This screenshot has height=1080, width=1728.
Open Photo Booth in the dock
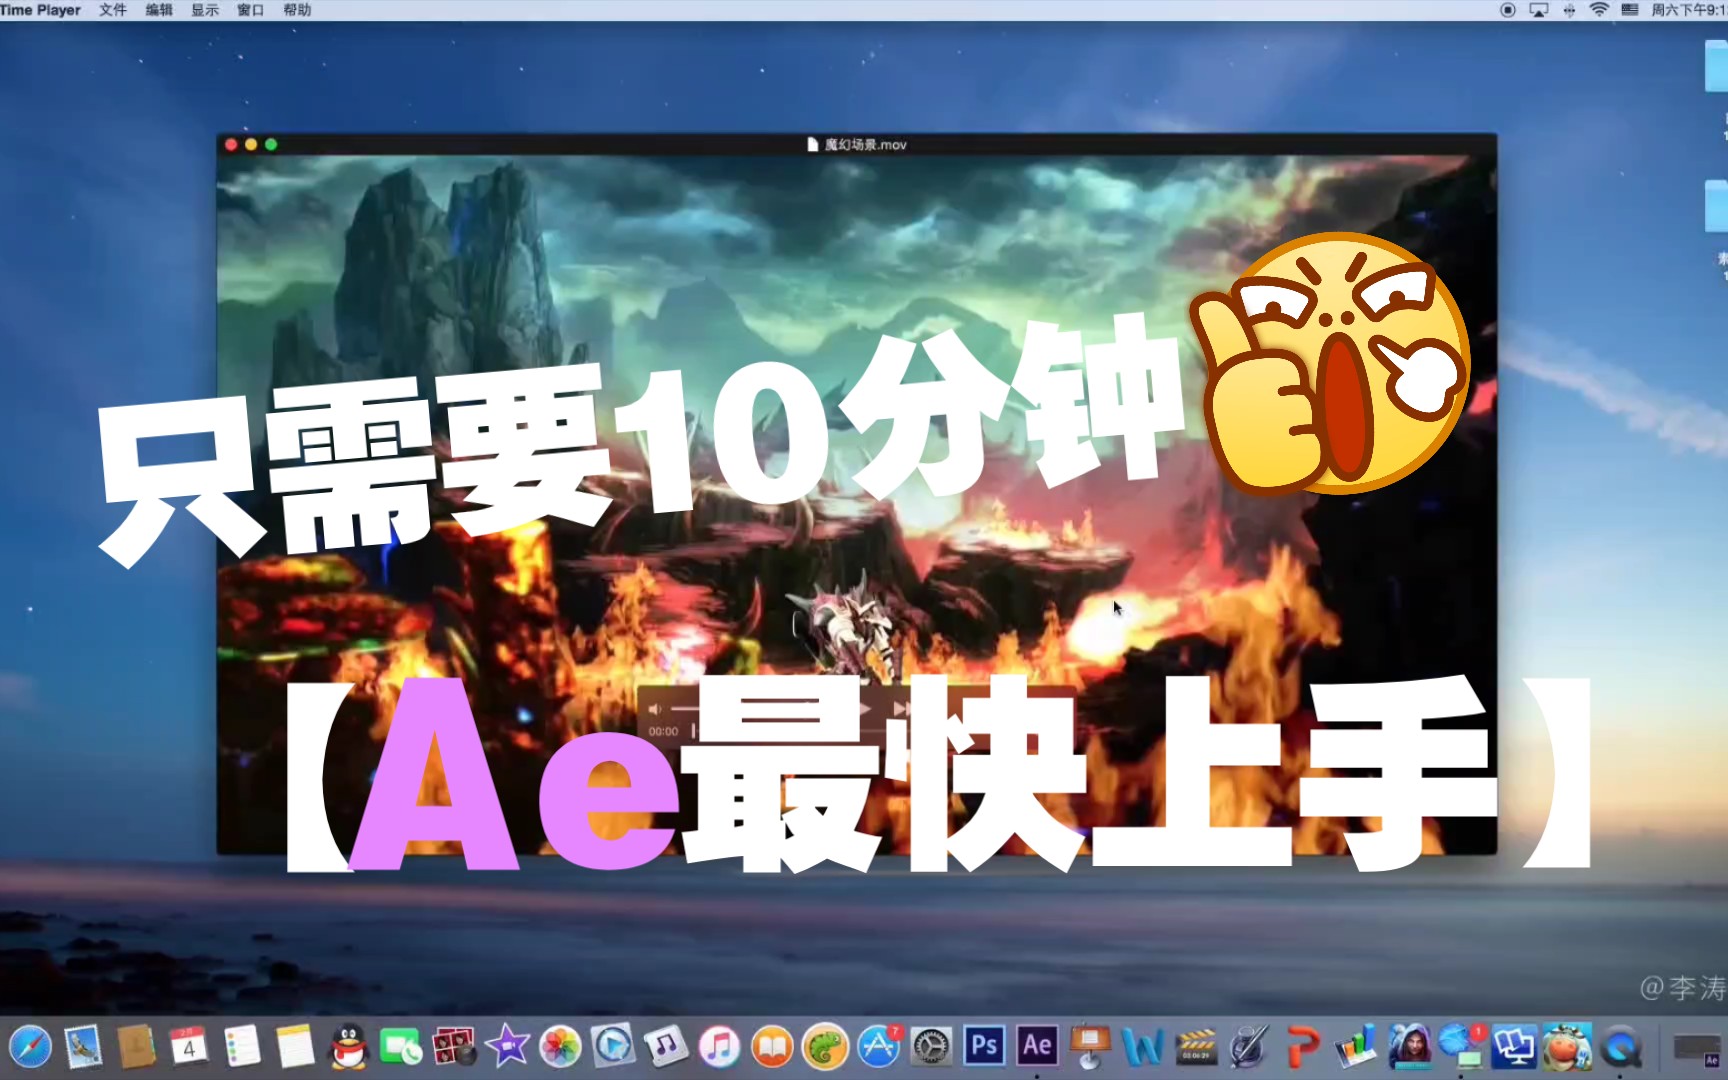[454, 1047]
